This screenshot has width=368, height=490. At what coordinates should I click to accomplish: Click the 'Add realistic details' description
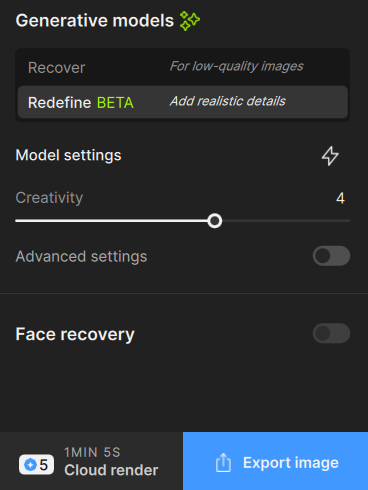click(x=228, y=101)
